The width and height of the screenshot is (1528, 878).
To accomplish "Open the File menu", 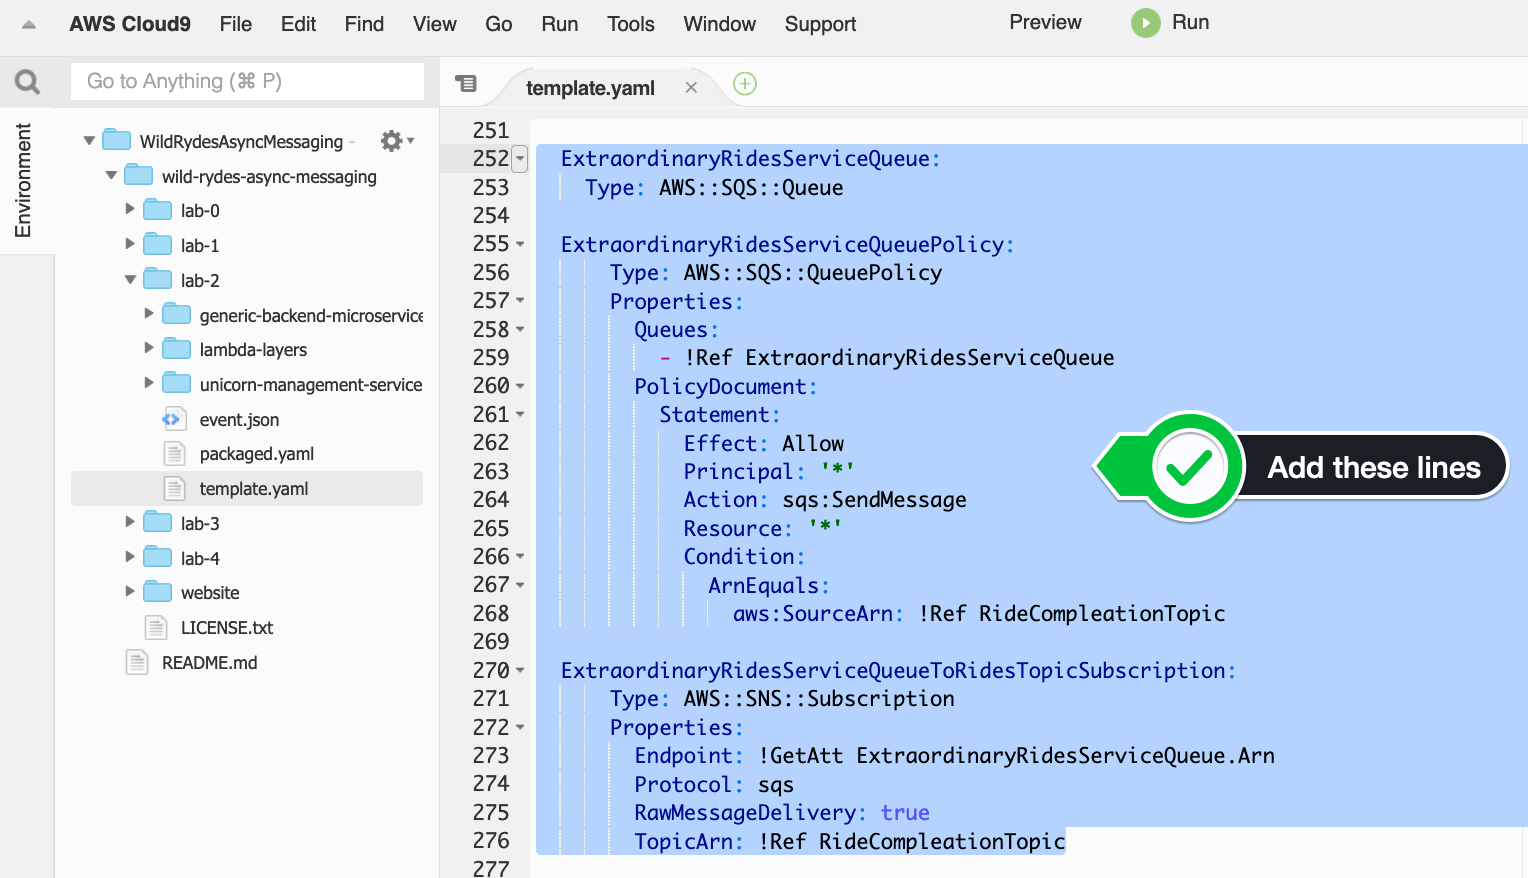I will coord(236,24).
